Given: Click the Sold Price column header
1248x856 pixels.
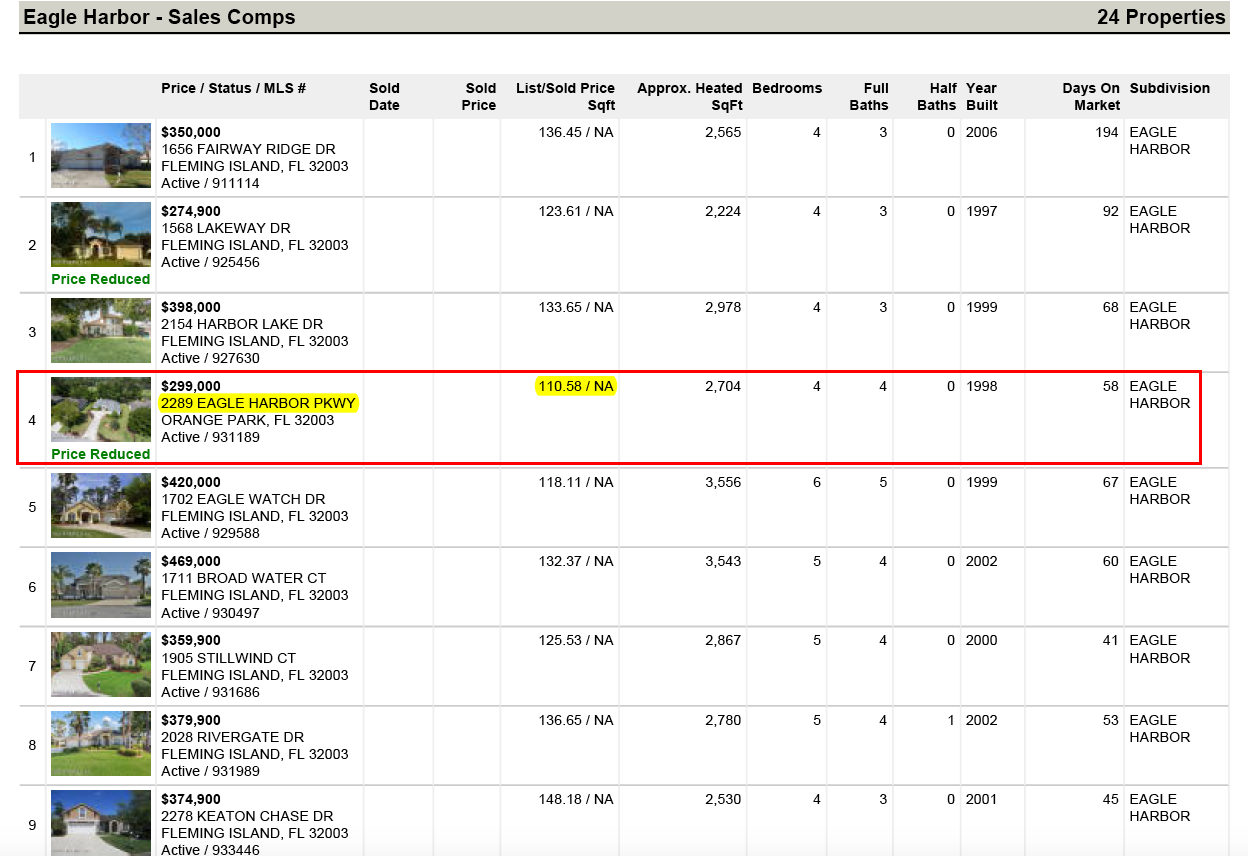Looking at the screenshot, I should click(x=479, y=97).
